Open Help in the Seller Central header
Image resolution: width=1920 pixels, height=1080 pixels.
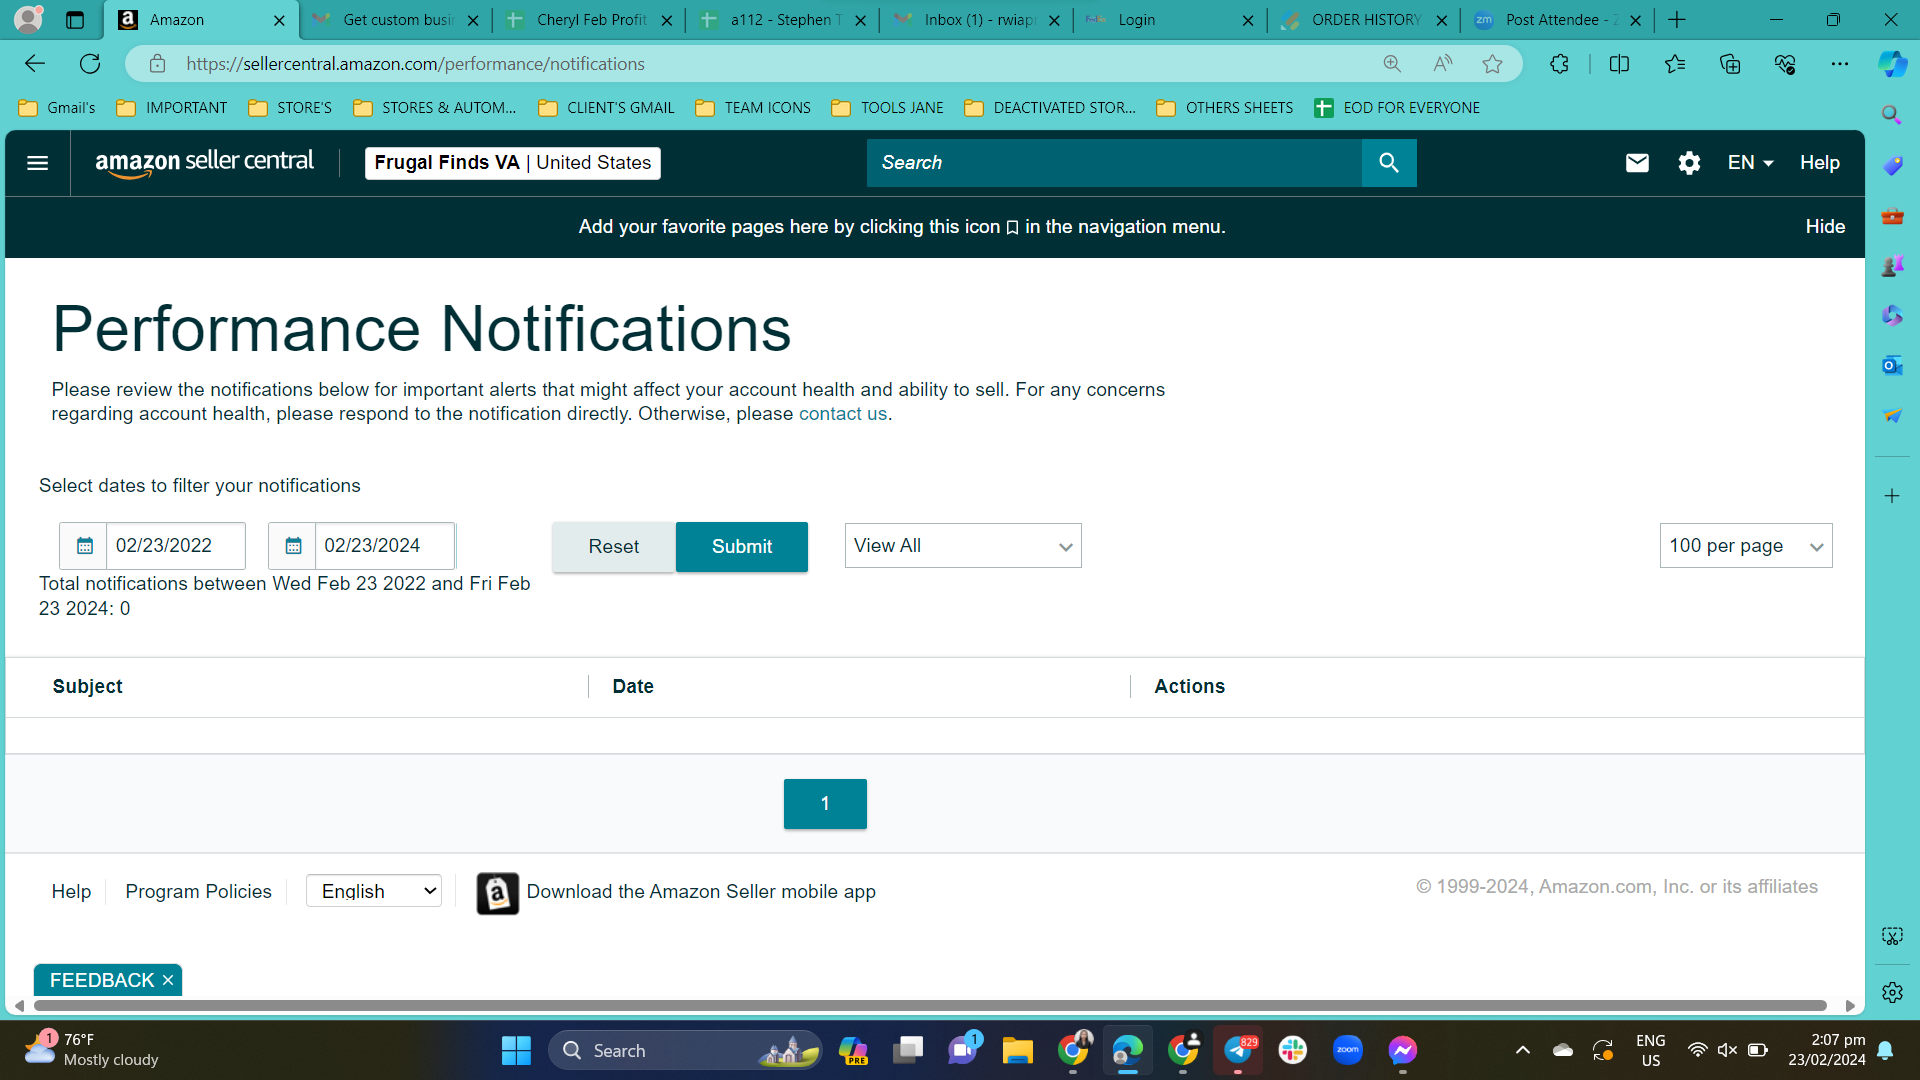coord(1820,163)
